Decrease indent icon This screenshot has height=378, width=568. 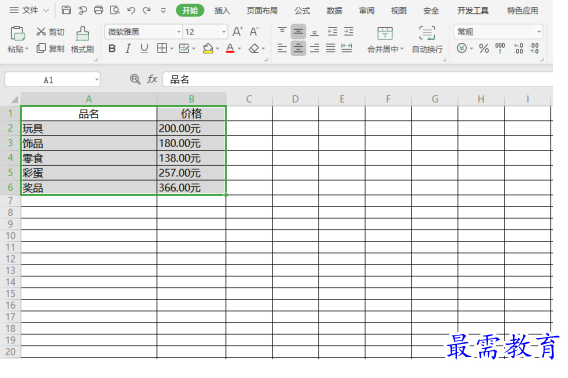332,32
